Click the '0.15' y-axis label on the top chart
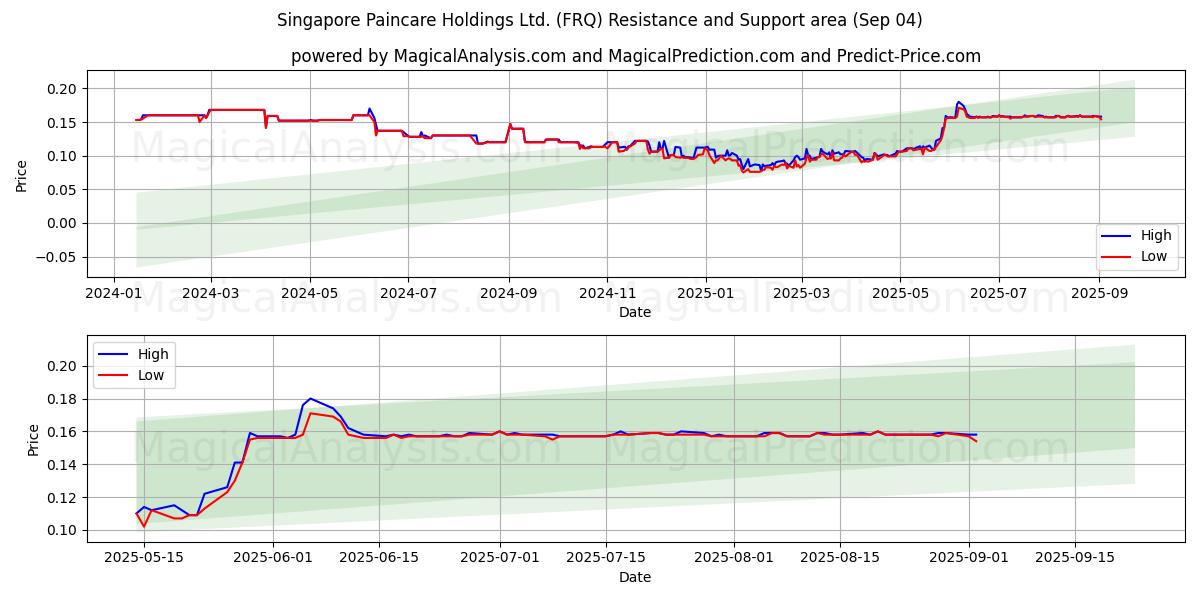1200x600 pixels. (63, 123)
